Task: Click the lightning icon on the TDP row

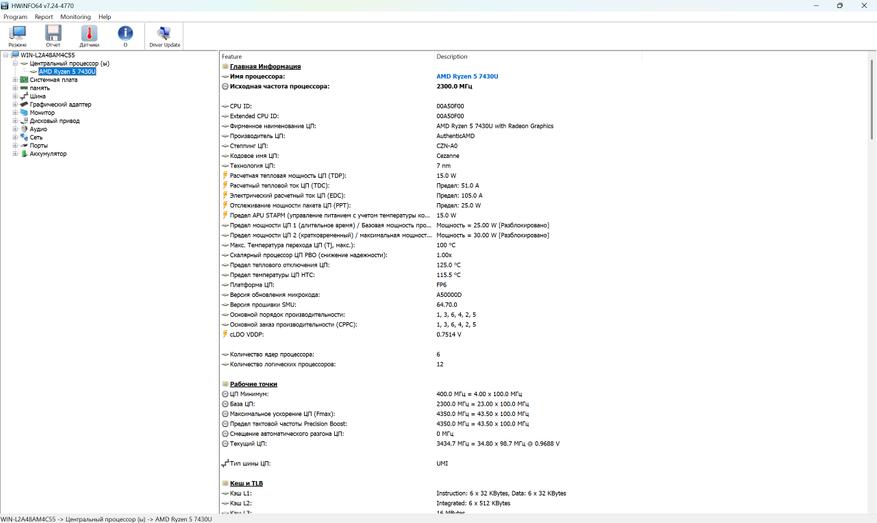Action: point(225,175)
